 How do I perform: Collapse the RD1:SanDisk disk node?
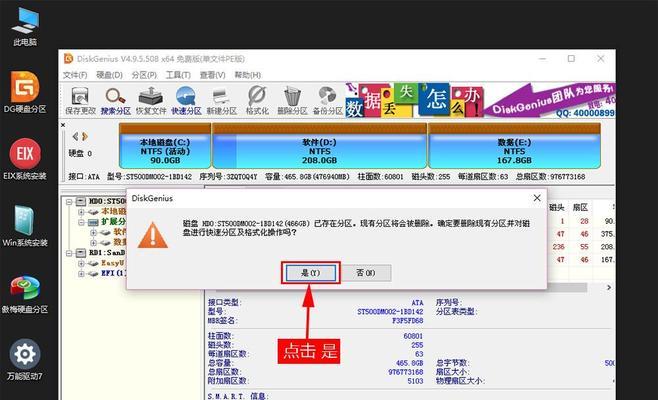[69, 253]
